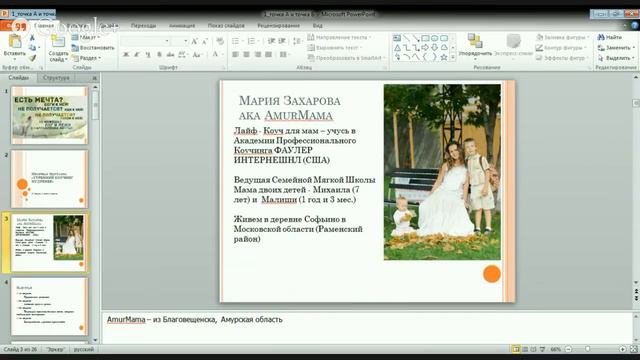The width and height of the screenshot is (640, 360).
Task: Open the Section (Раздел) dropdown
Action: click(x=86, y=58)
